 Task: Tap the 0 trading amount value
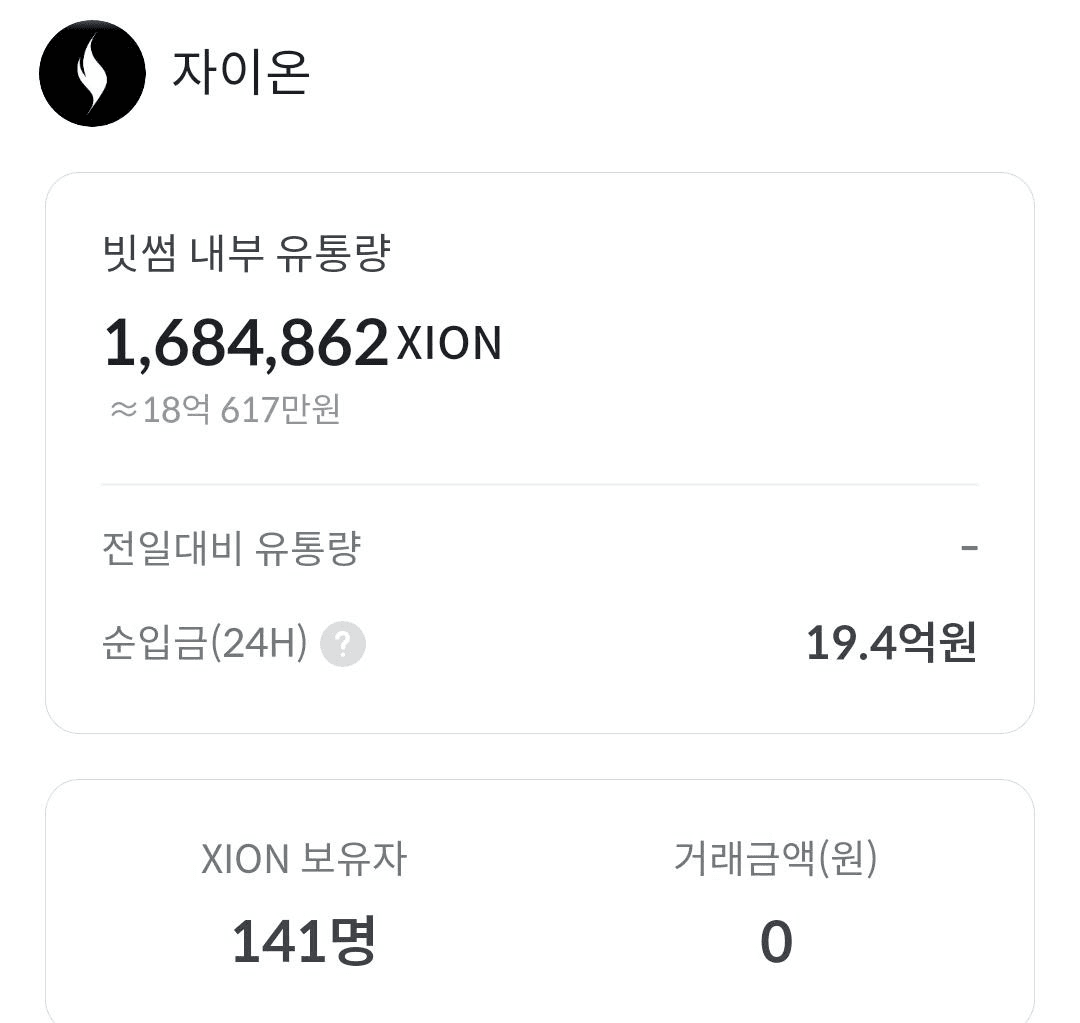click(x=776, y=942)
